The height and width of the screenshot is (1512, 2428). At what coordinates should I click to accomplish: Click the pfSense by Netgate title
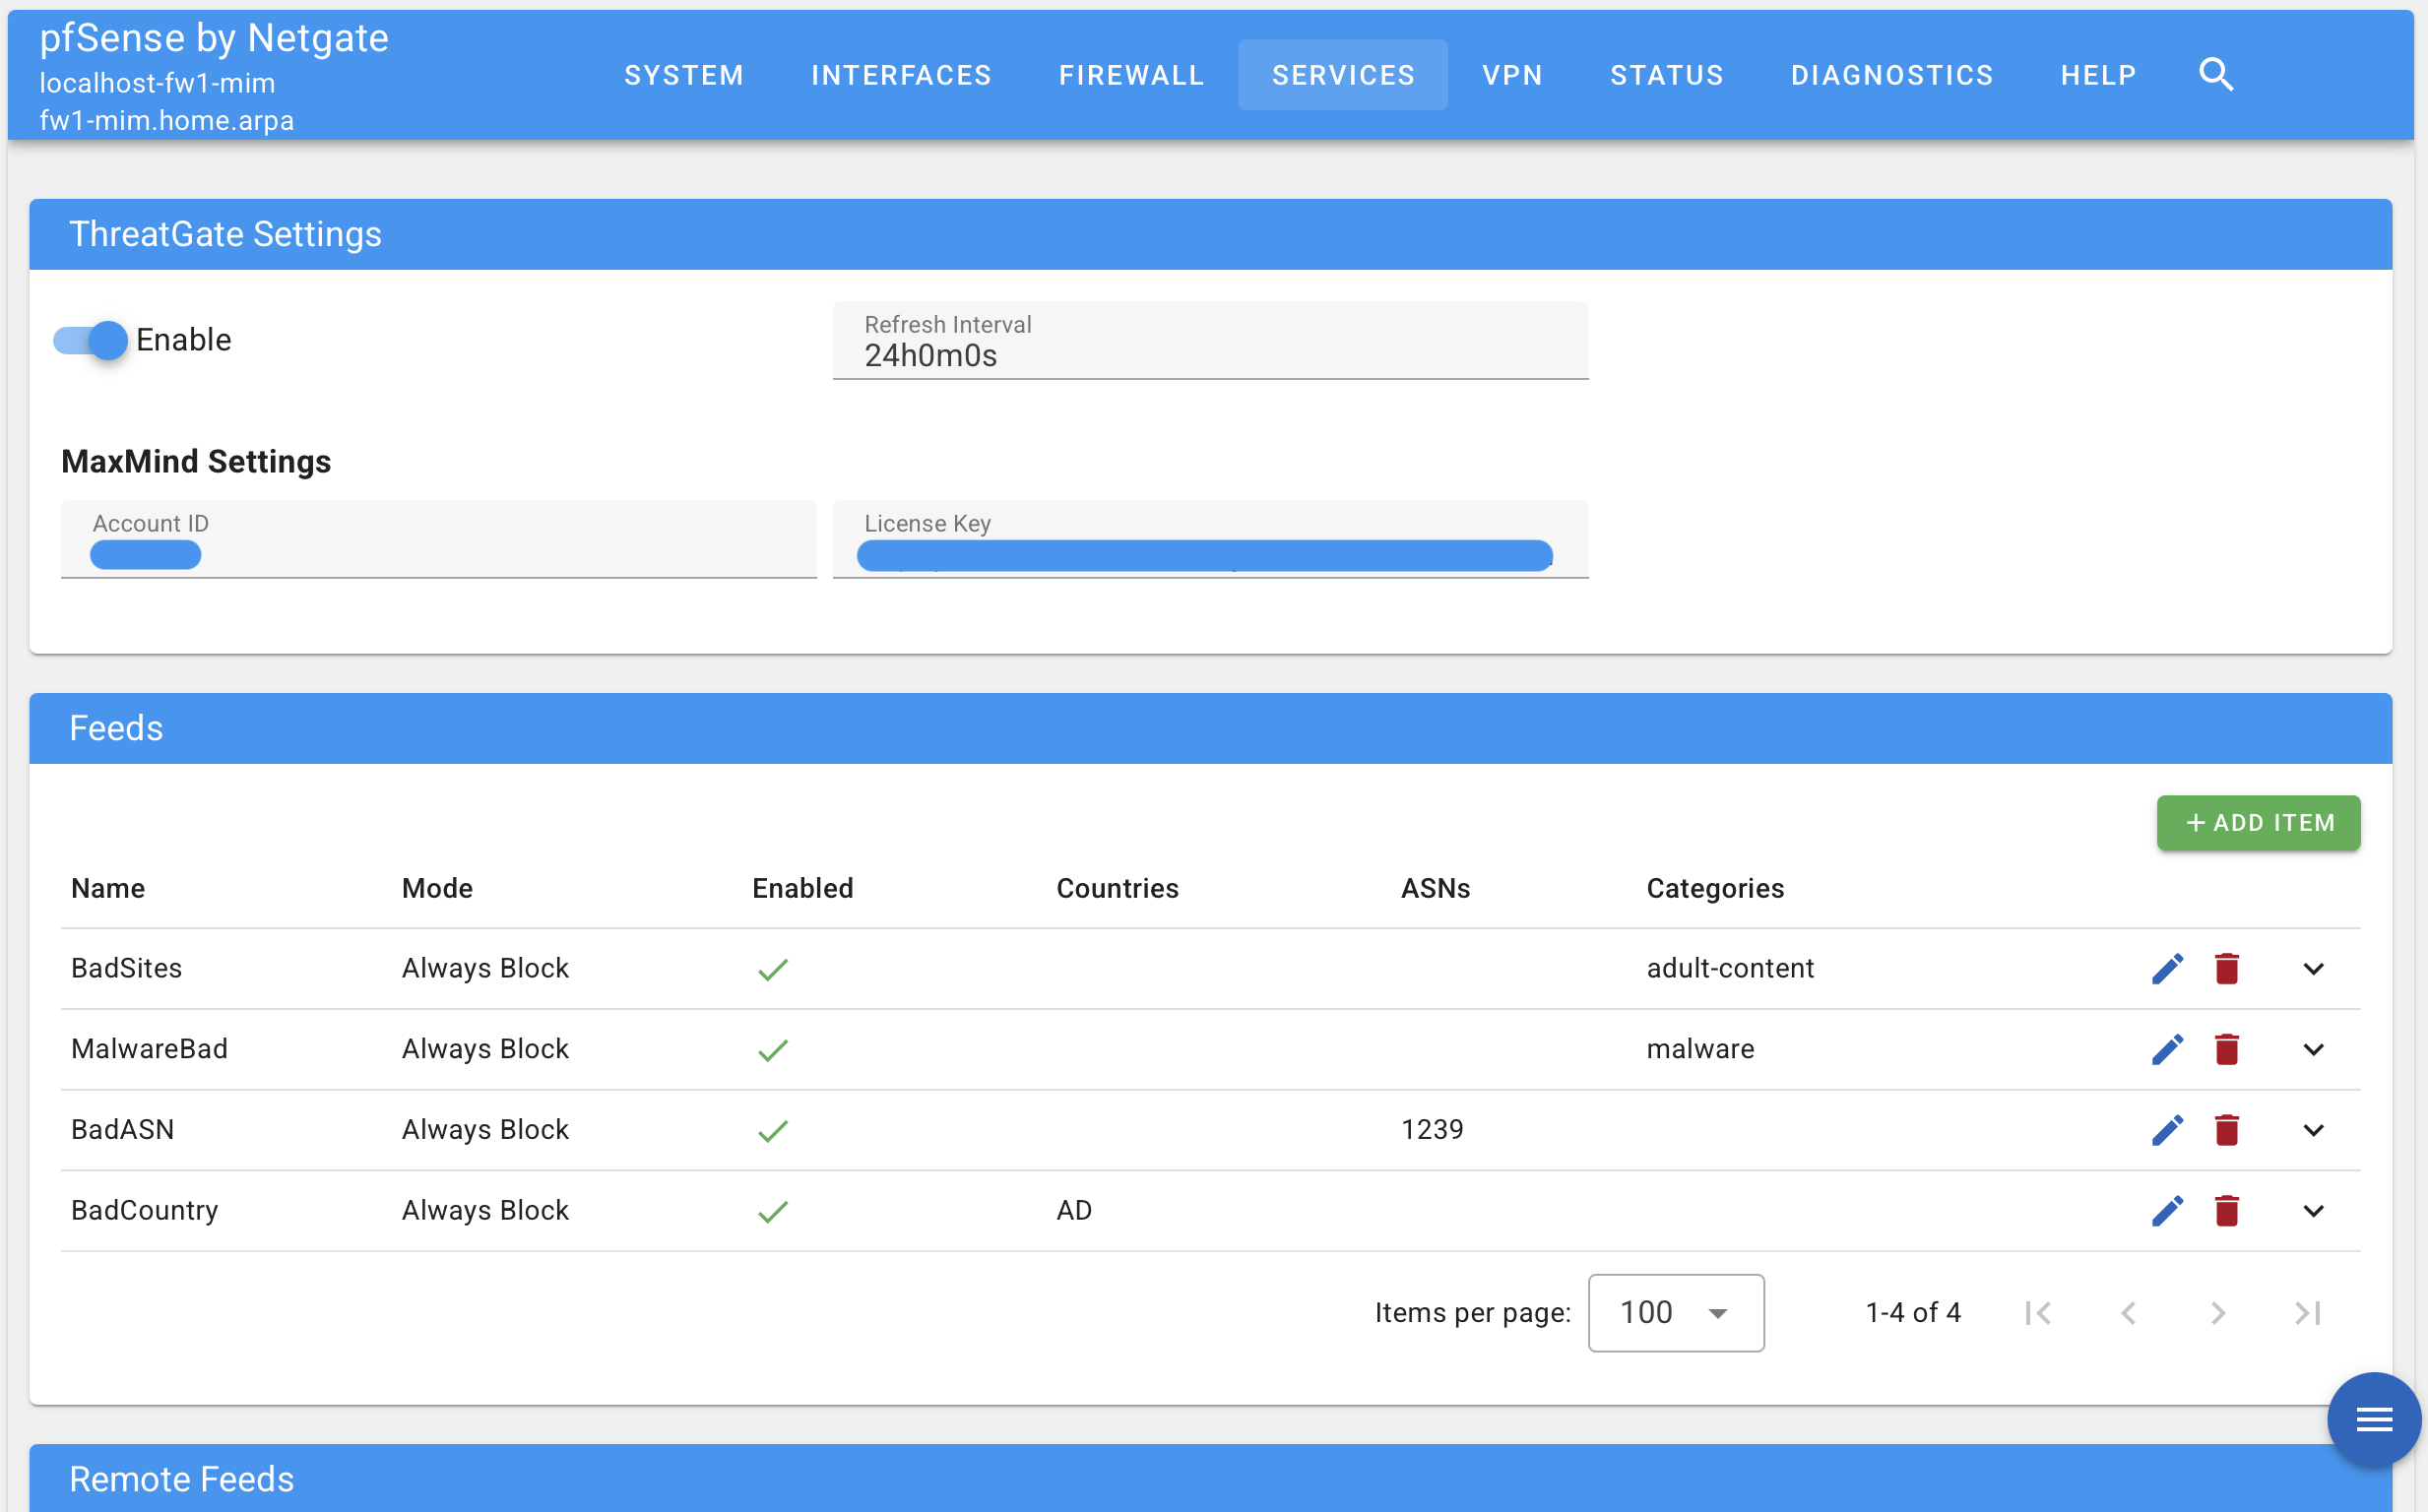tap(214, 38)
